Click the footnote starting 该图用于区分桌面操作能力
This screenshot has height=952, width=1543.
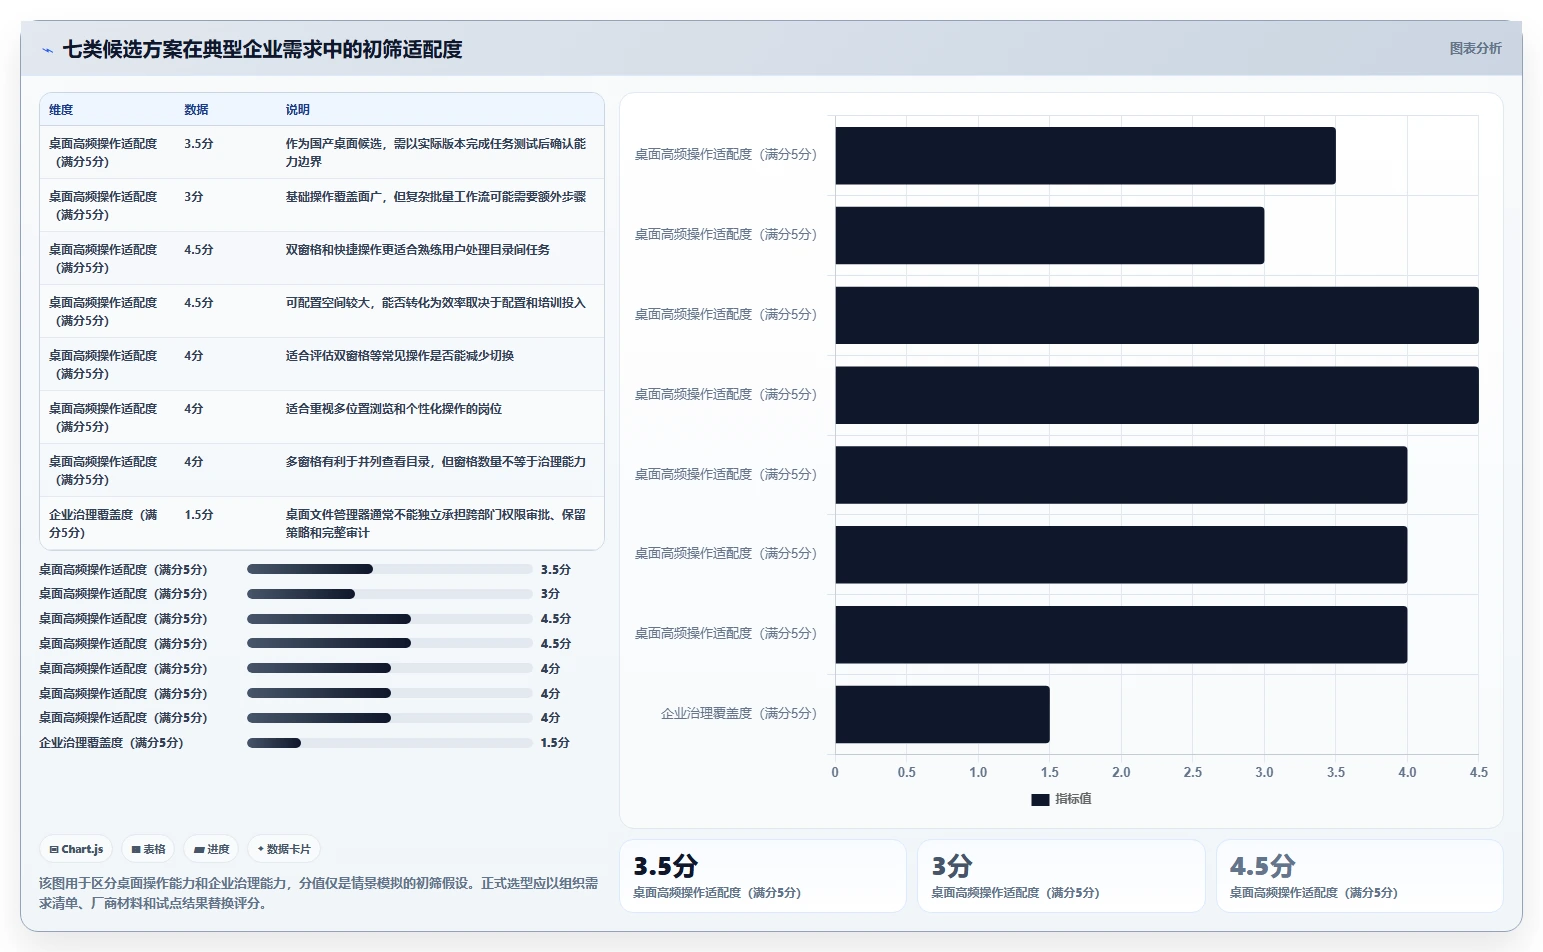[319, 893]
